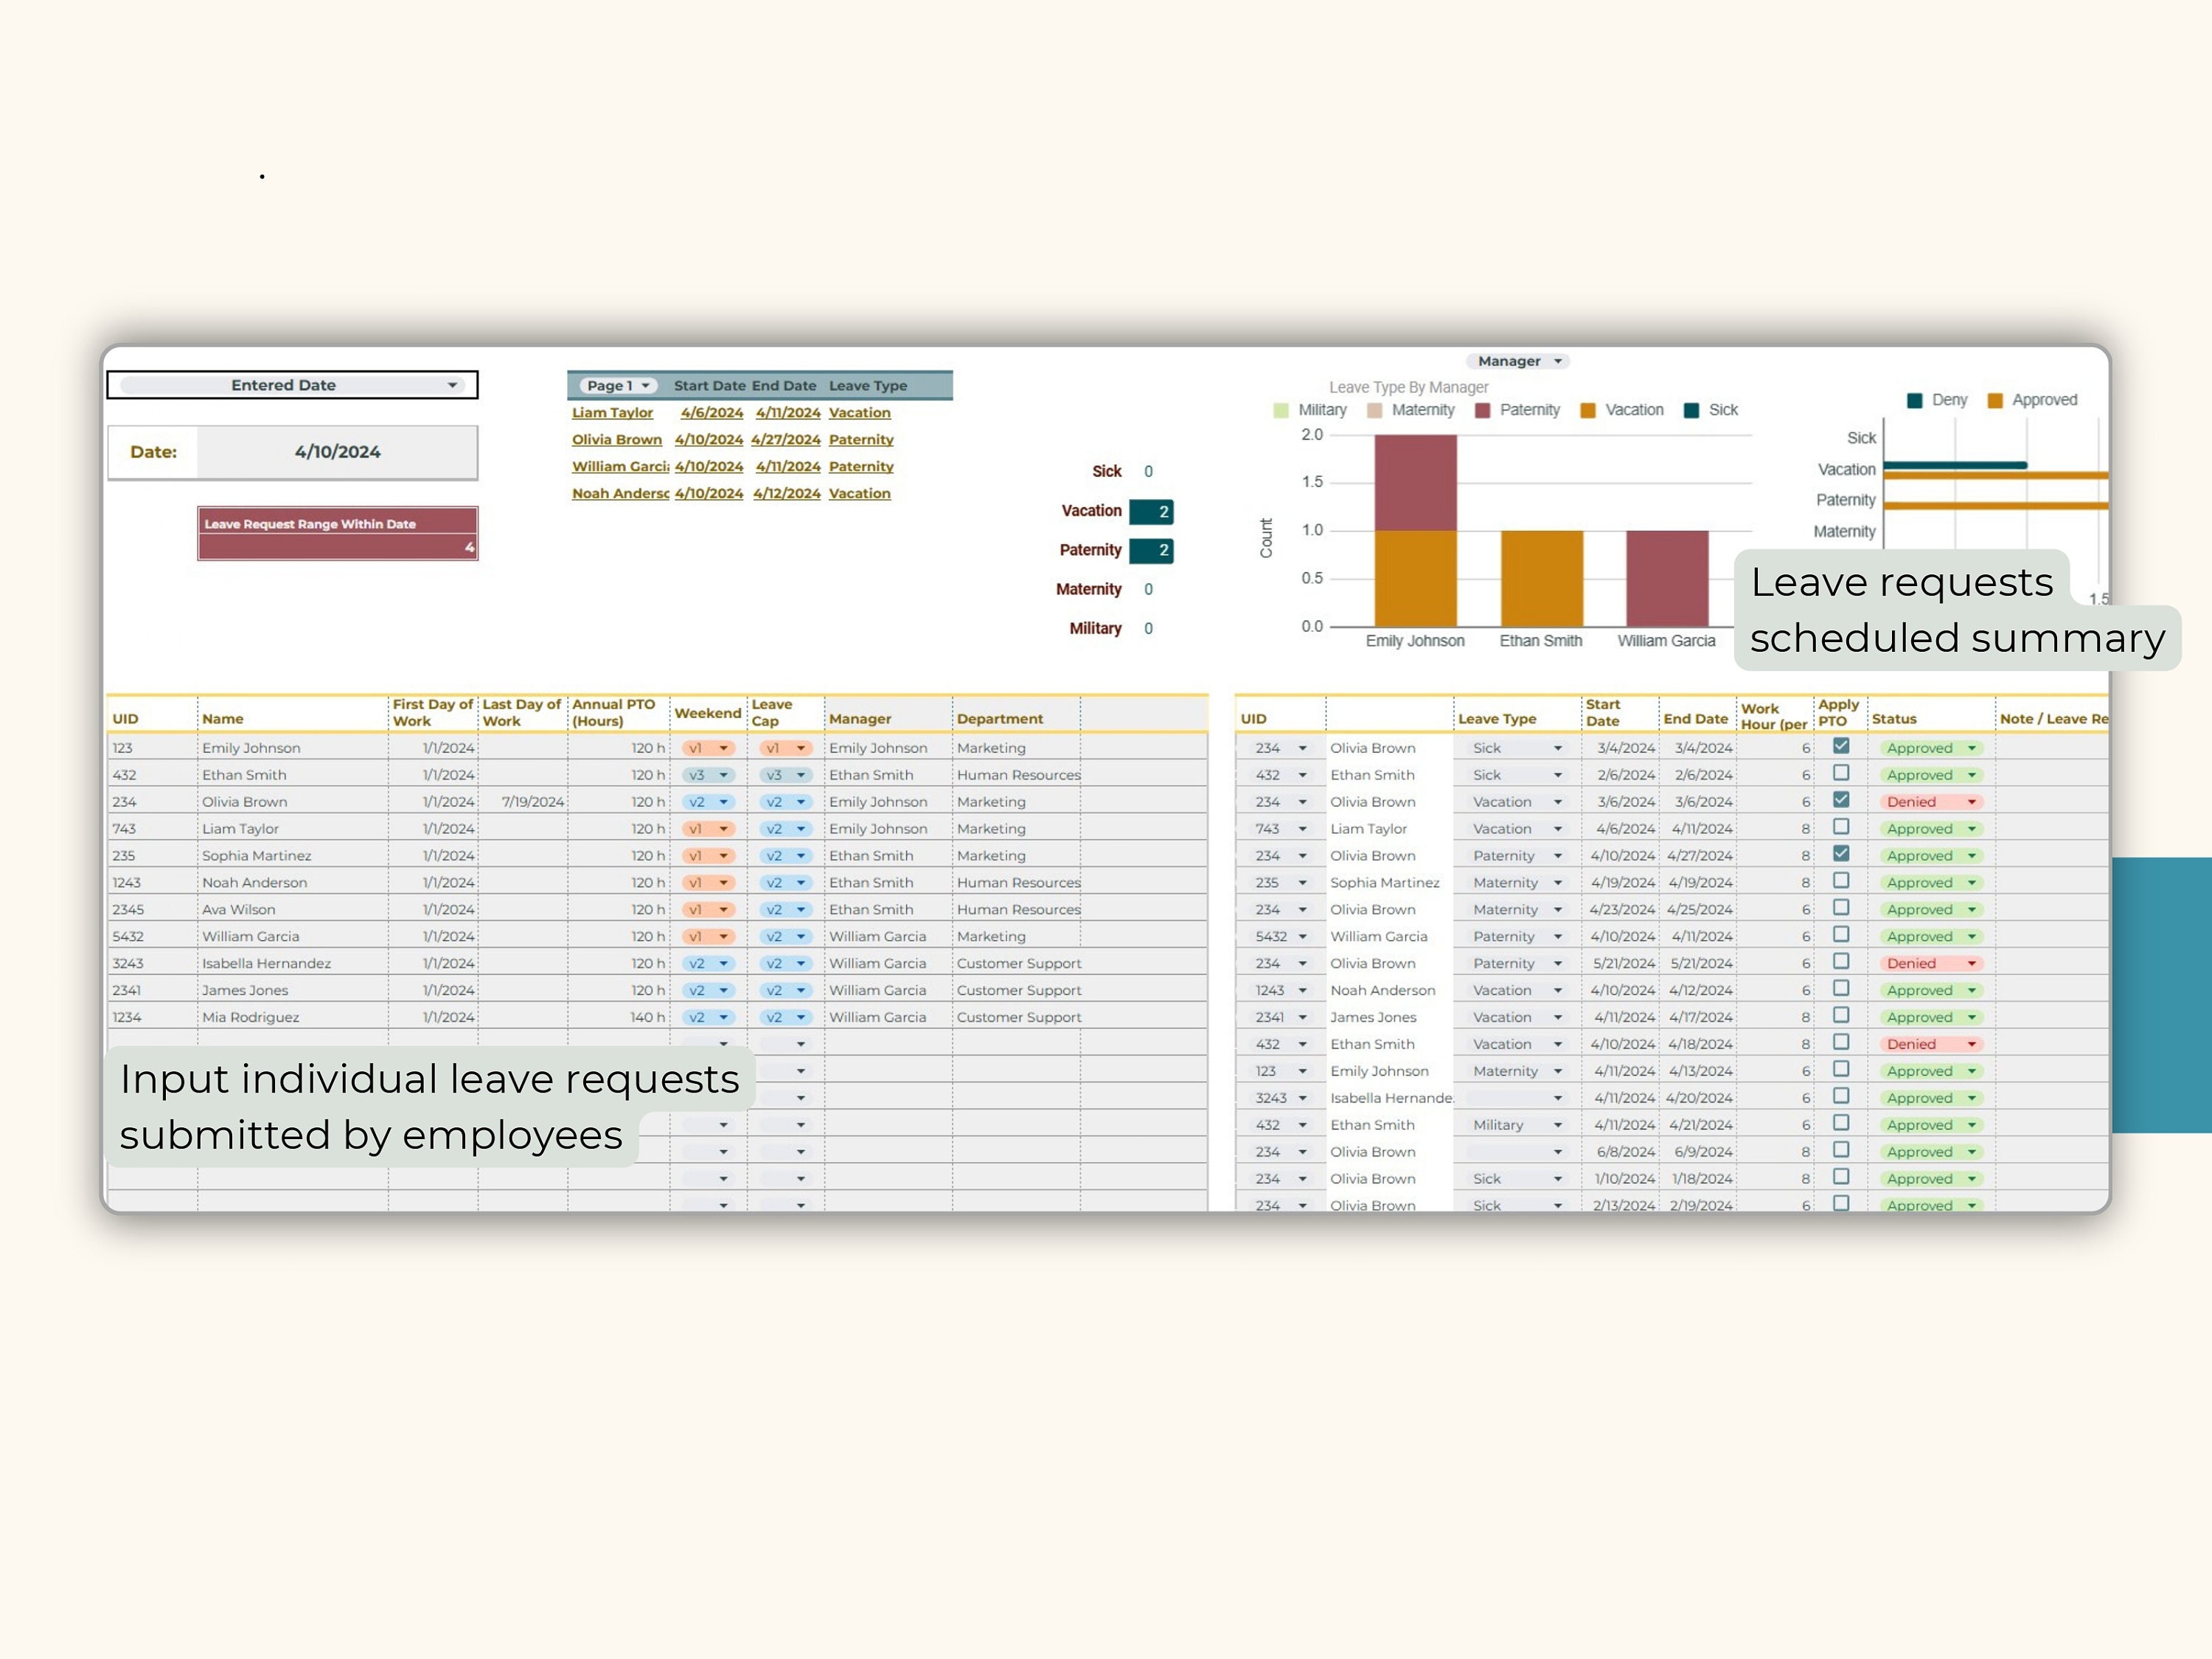Expand the v3 Leave Cap dropdown for Ethan Smith

coord(786,774)
